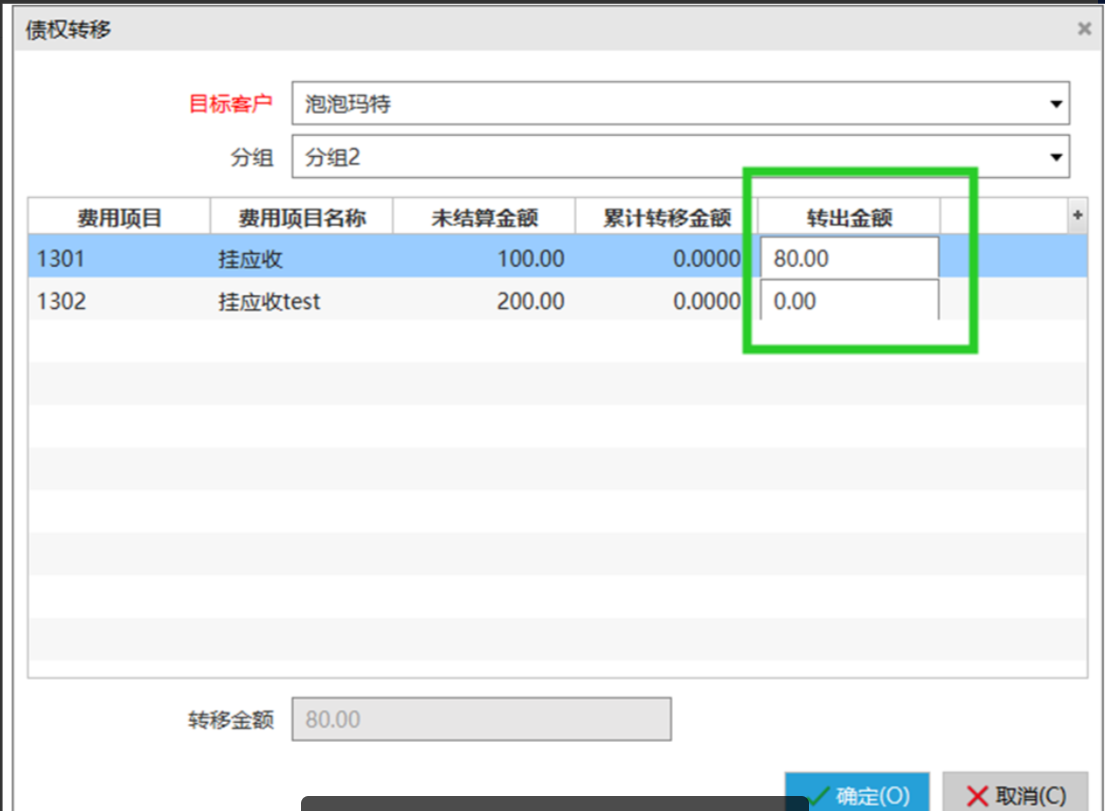Focus the 转出金额 input showing 0.00
The height and width of the screenshot is (811, 1105).
point(849,301)
